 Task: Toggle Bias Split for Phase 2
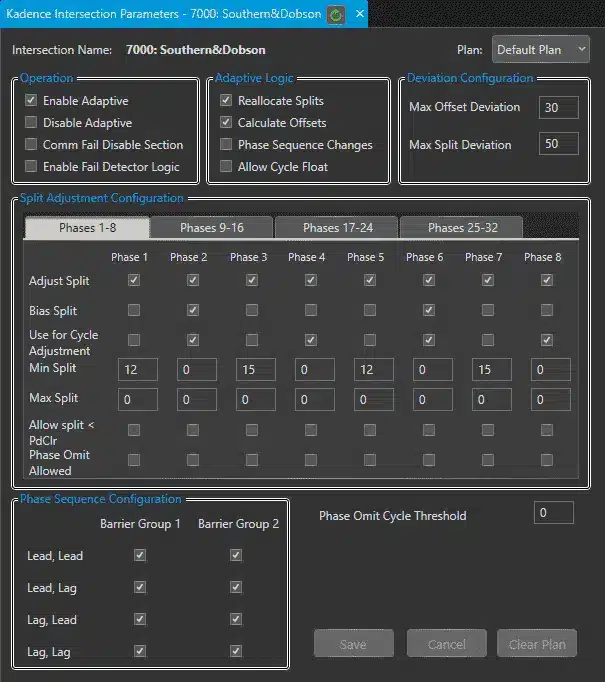[x=194, y=311]
